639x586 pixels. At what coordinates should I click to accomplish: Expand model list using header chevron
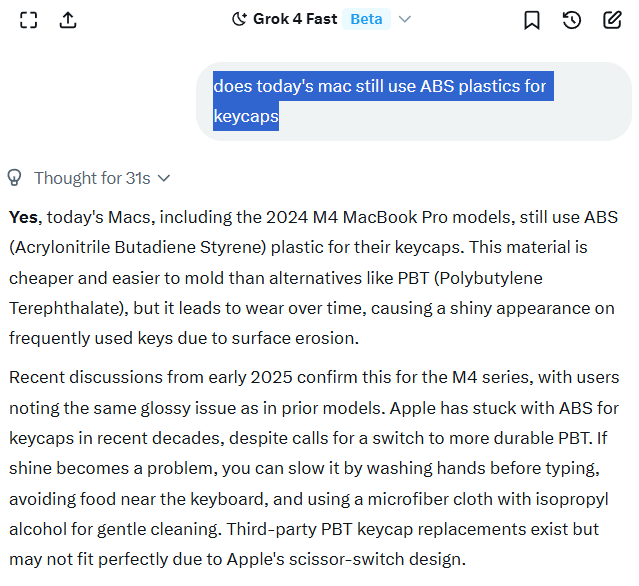click(x=405, y=19)
